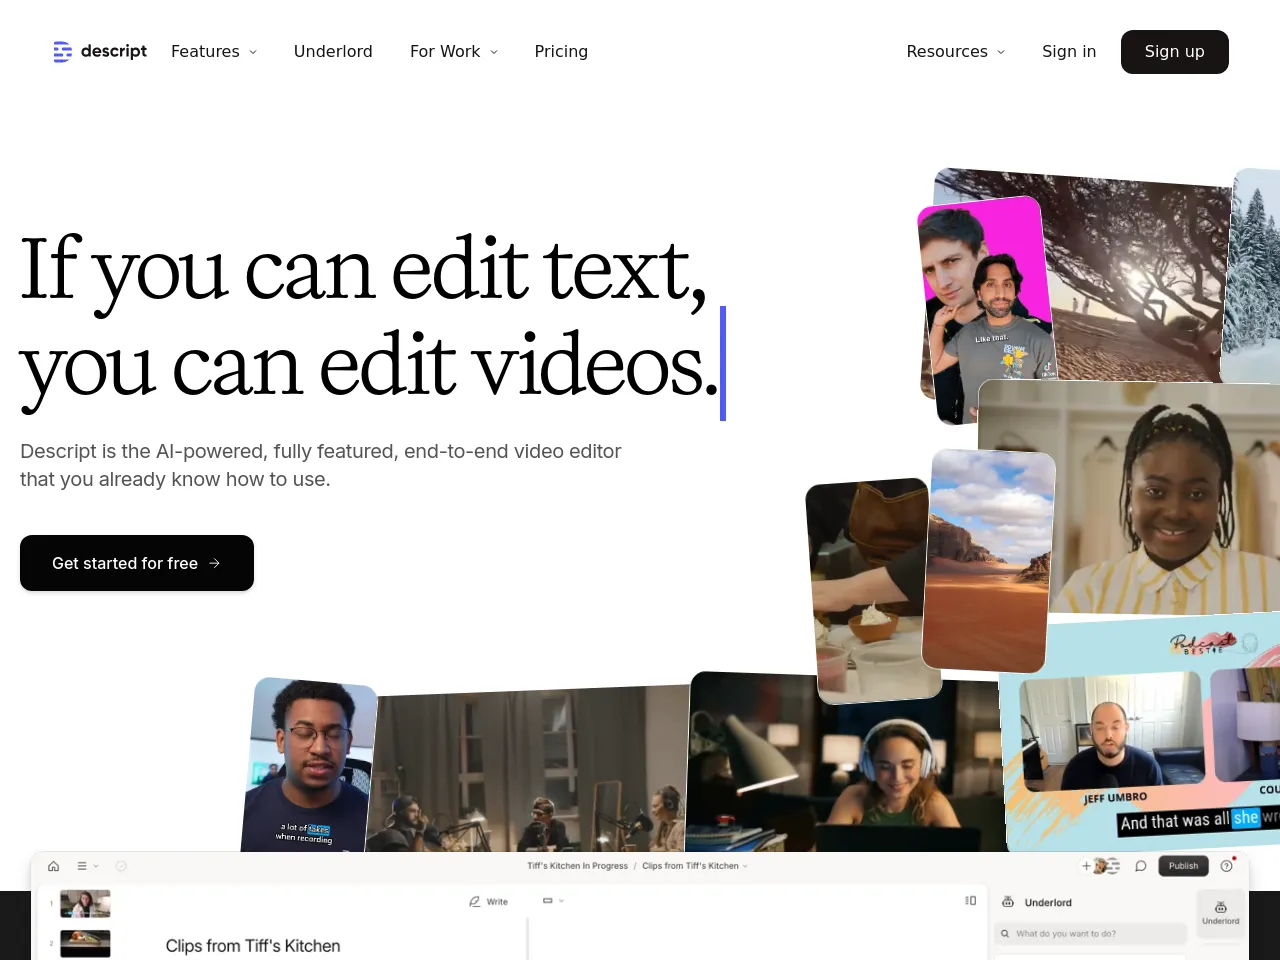
Task: Click the comments speech bubble icon
Action: pos(1140,866)
